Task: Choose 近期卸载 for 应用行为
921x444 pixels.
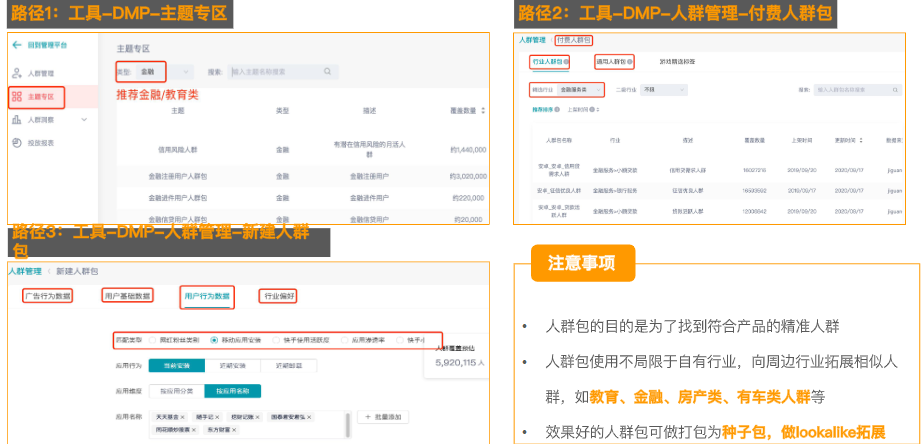Action: (288, 365)
